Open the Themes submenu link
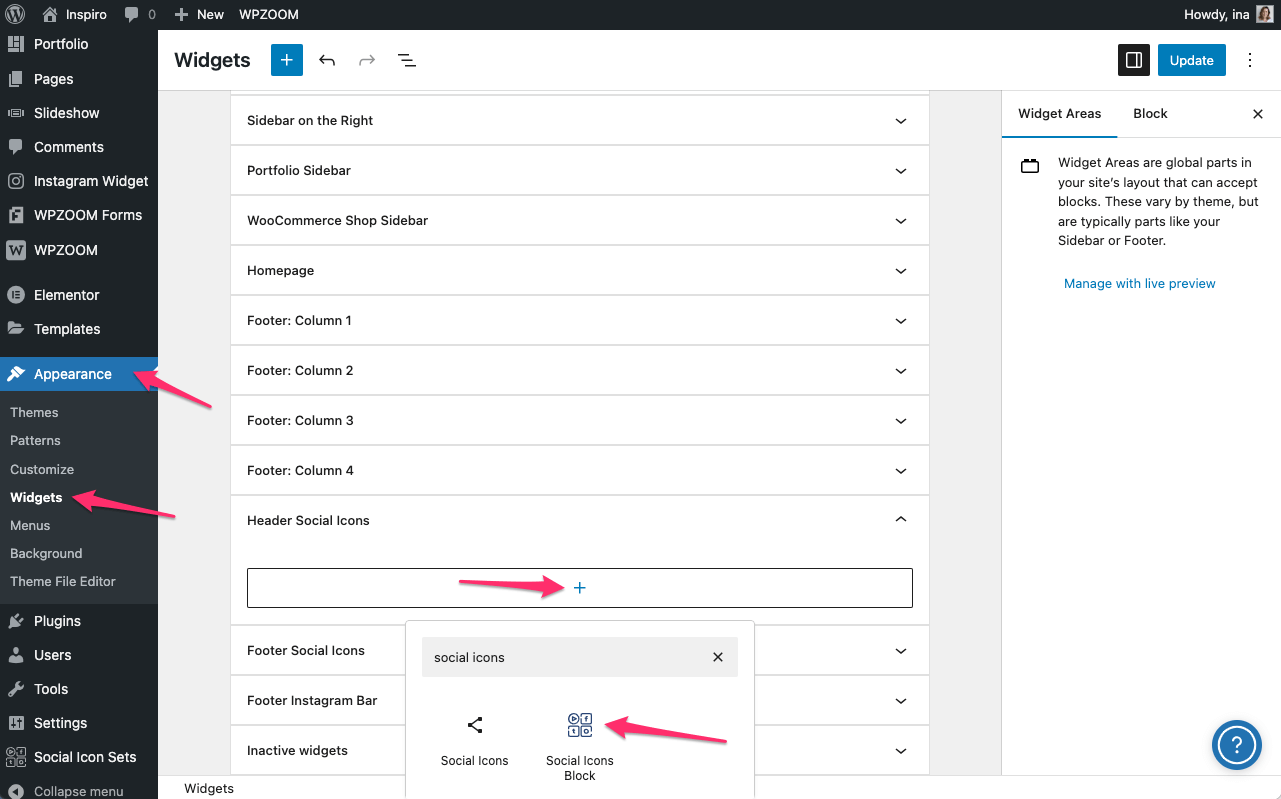The image size is (1281, 799). 34,412
